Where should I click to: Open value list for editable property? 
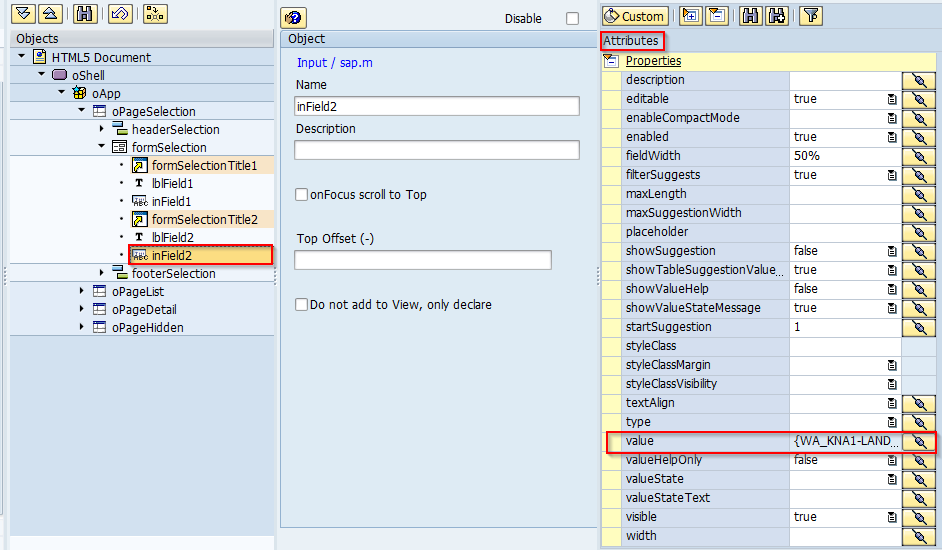891,99
